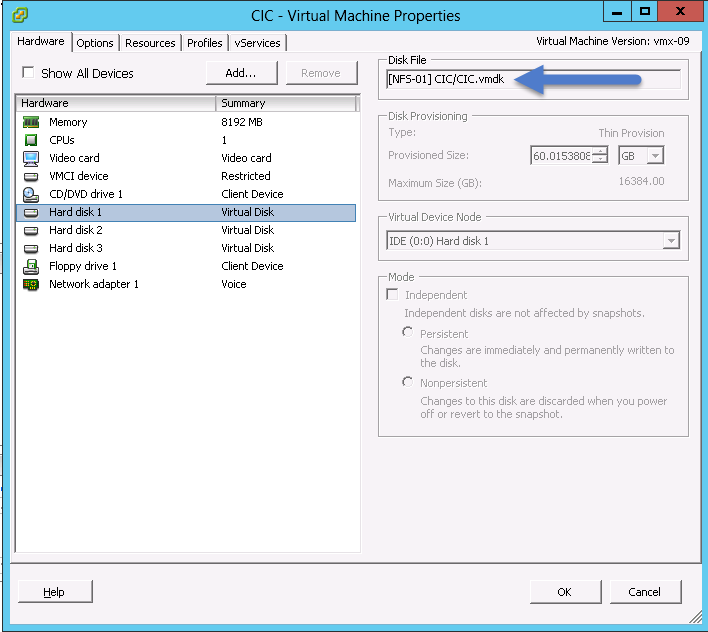The height and width of the screenshot is (632, 708).
Task: Click the Provisioned Size value field
Action: pos(561,156)
